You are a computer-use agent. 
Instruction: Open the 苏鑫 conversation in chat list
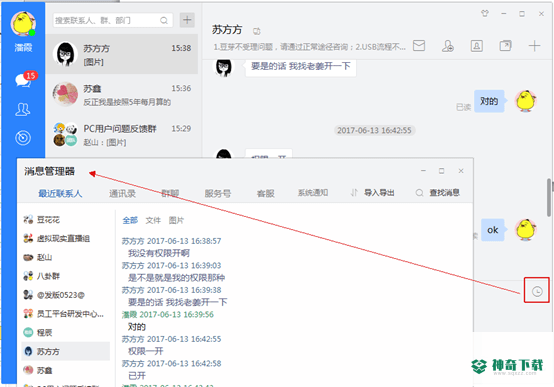(122, 95)
